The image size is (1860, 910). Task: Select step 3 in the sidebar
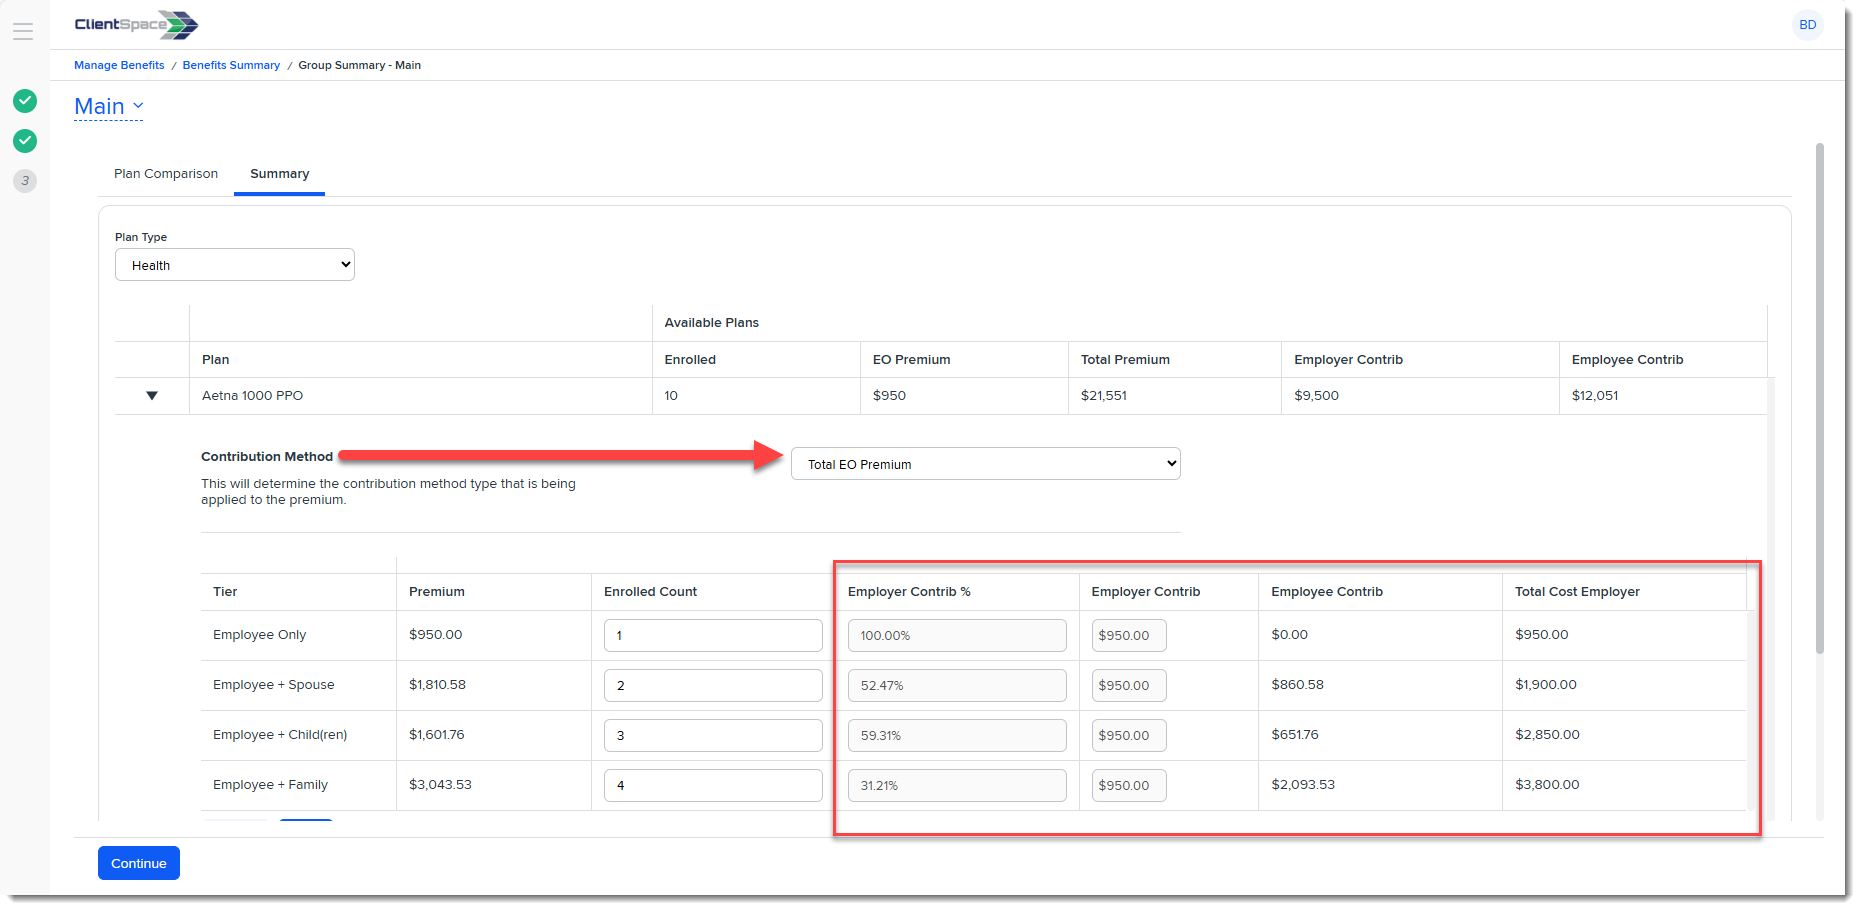(x=25, y=181)
